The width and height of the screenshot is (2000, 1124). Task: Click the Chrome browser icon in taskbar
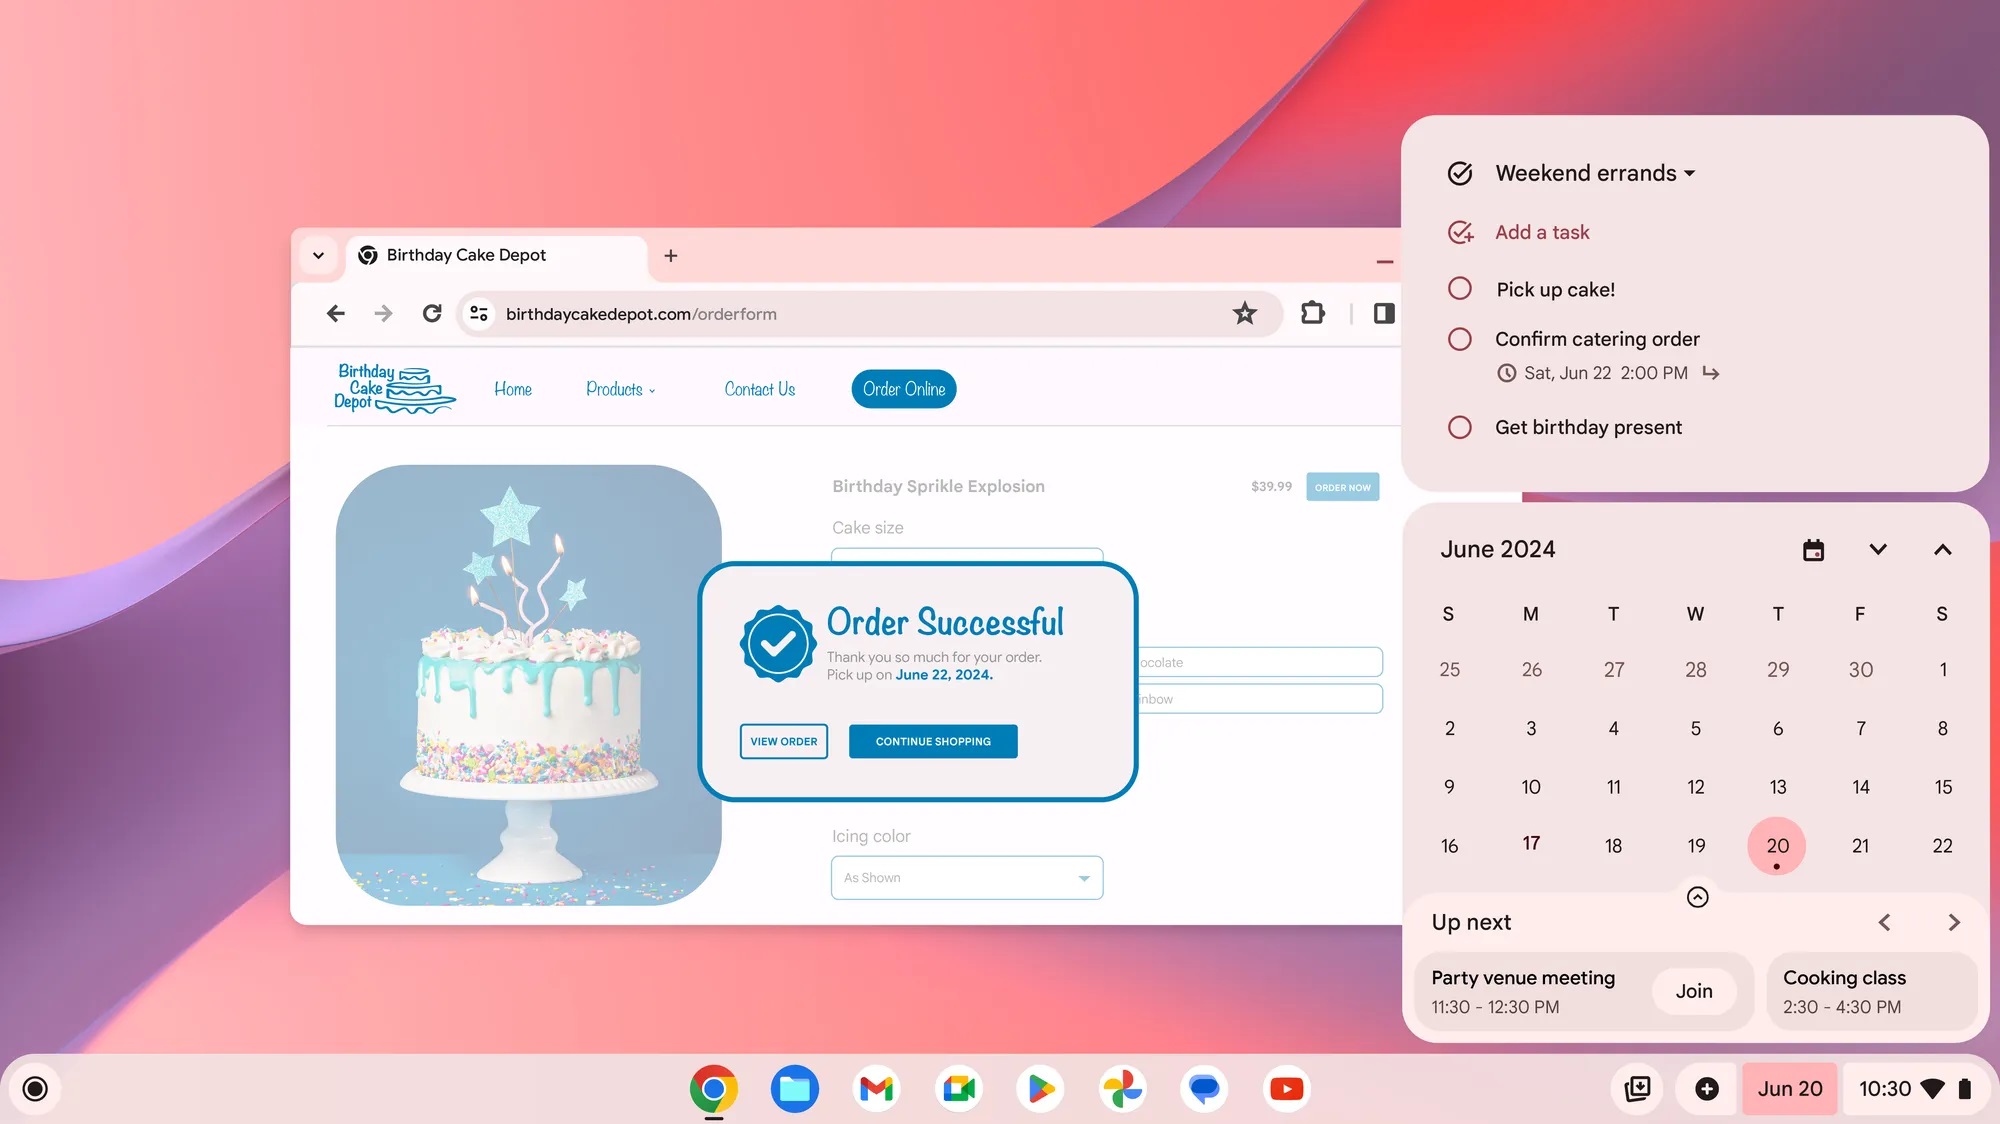(713, 1087)
